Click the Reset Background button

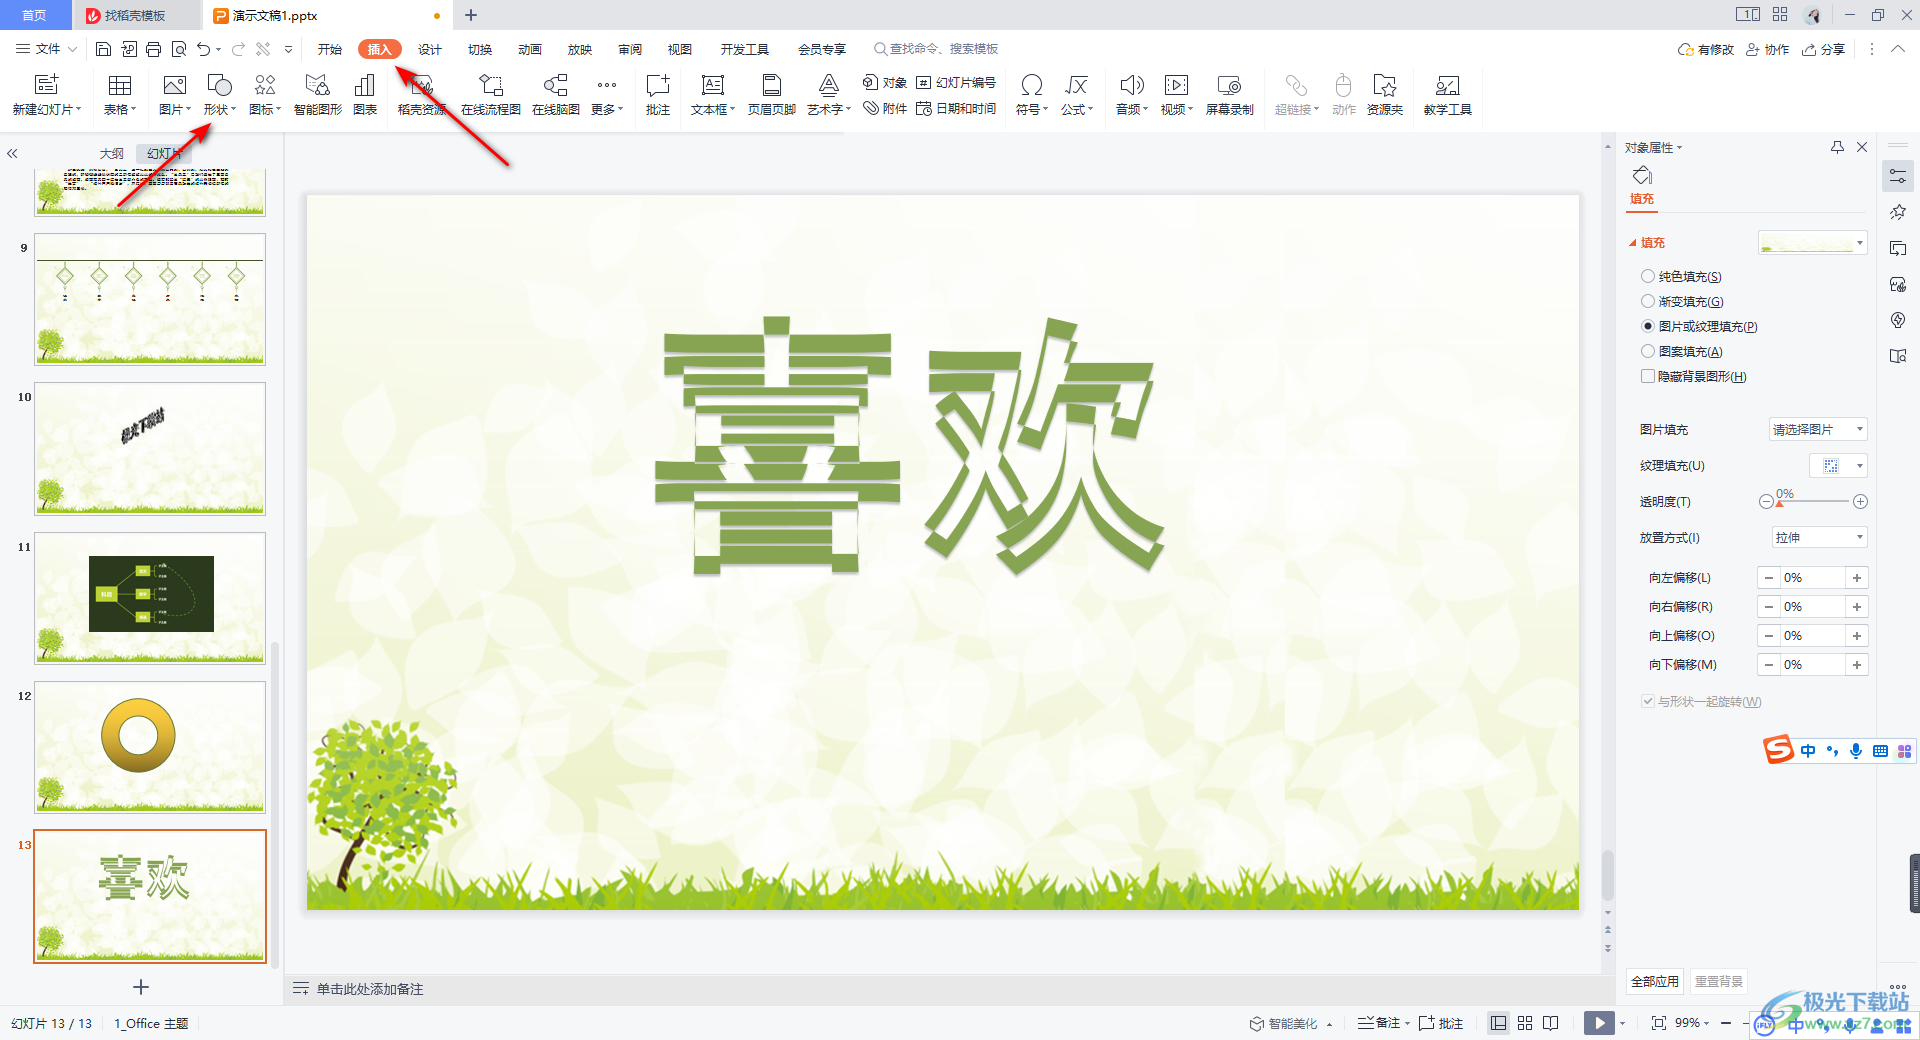[x=1719, y=982]
